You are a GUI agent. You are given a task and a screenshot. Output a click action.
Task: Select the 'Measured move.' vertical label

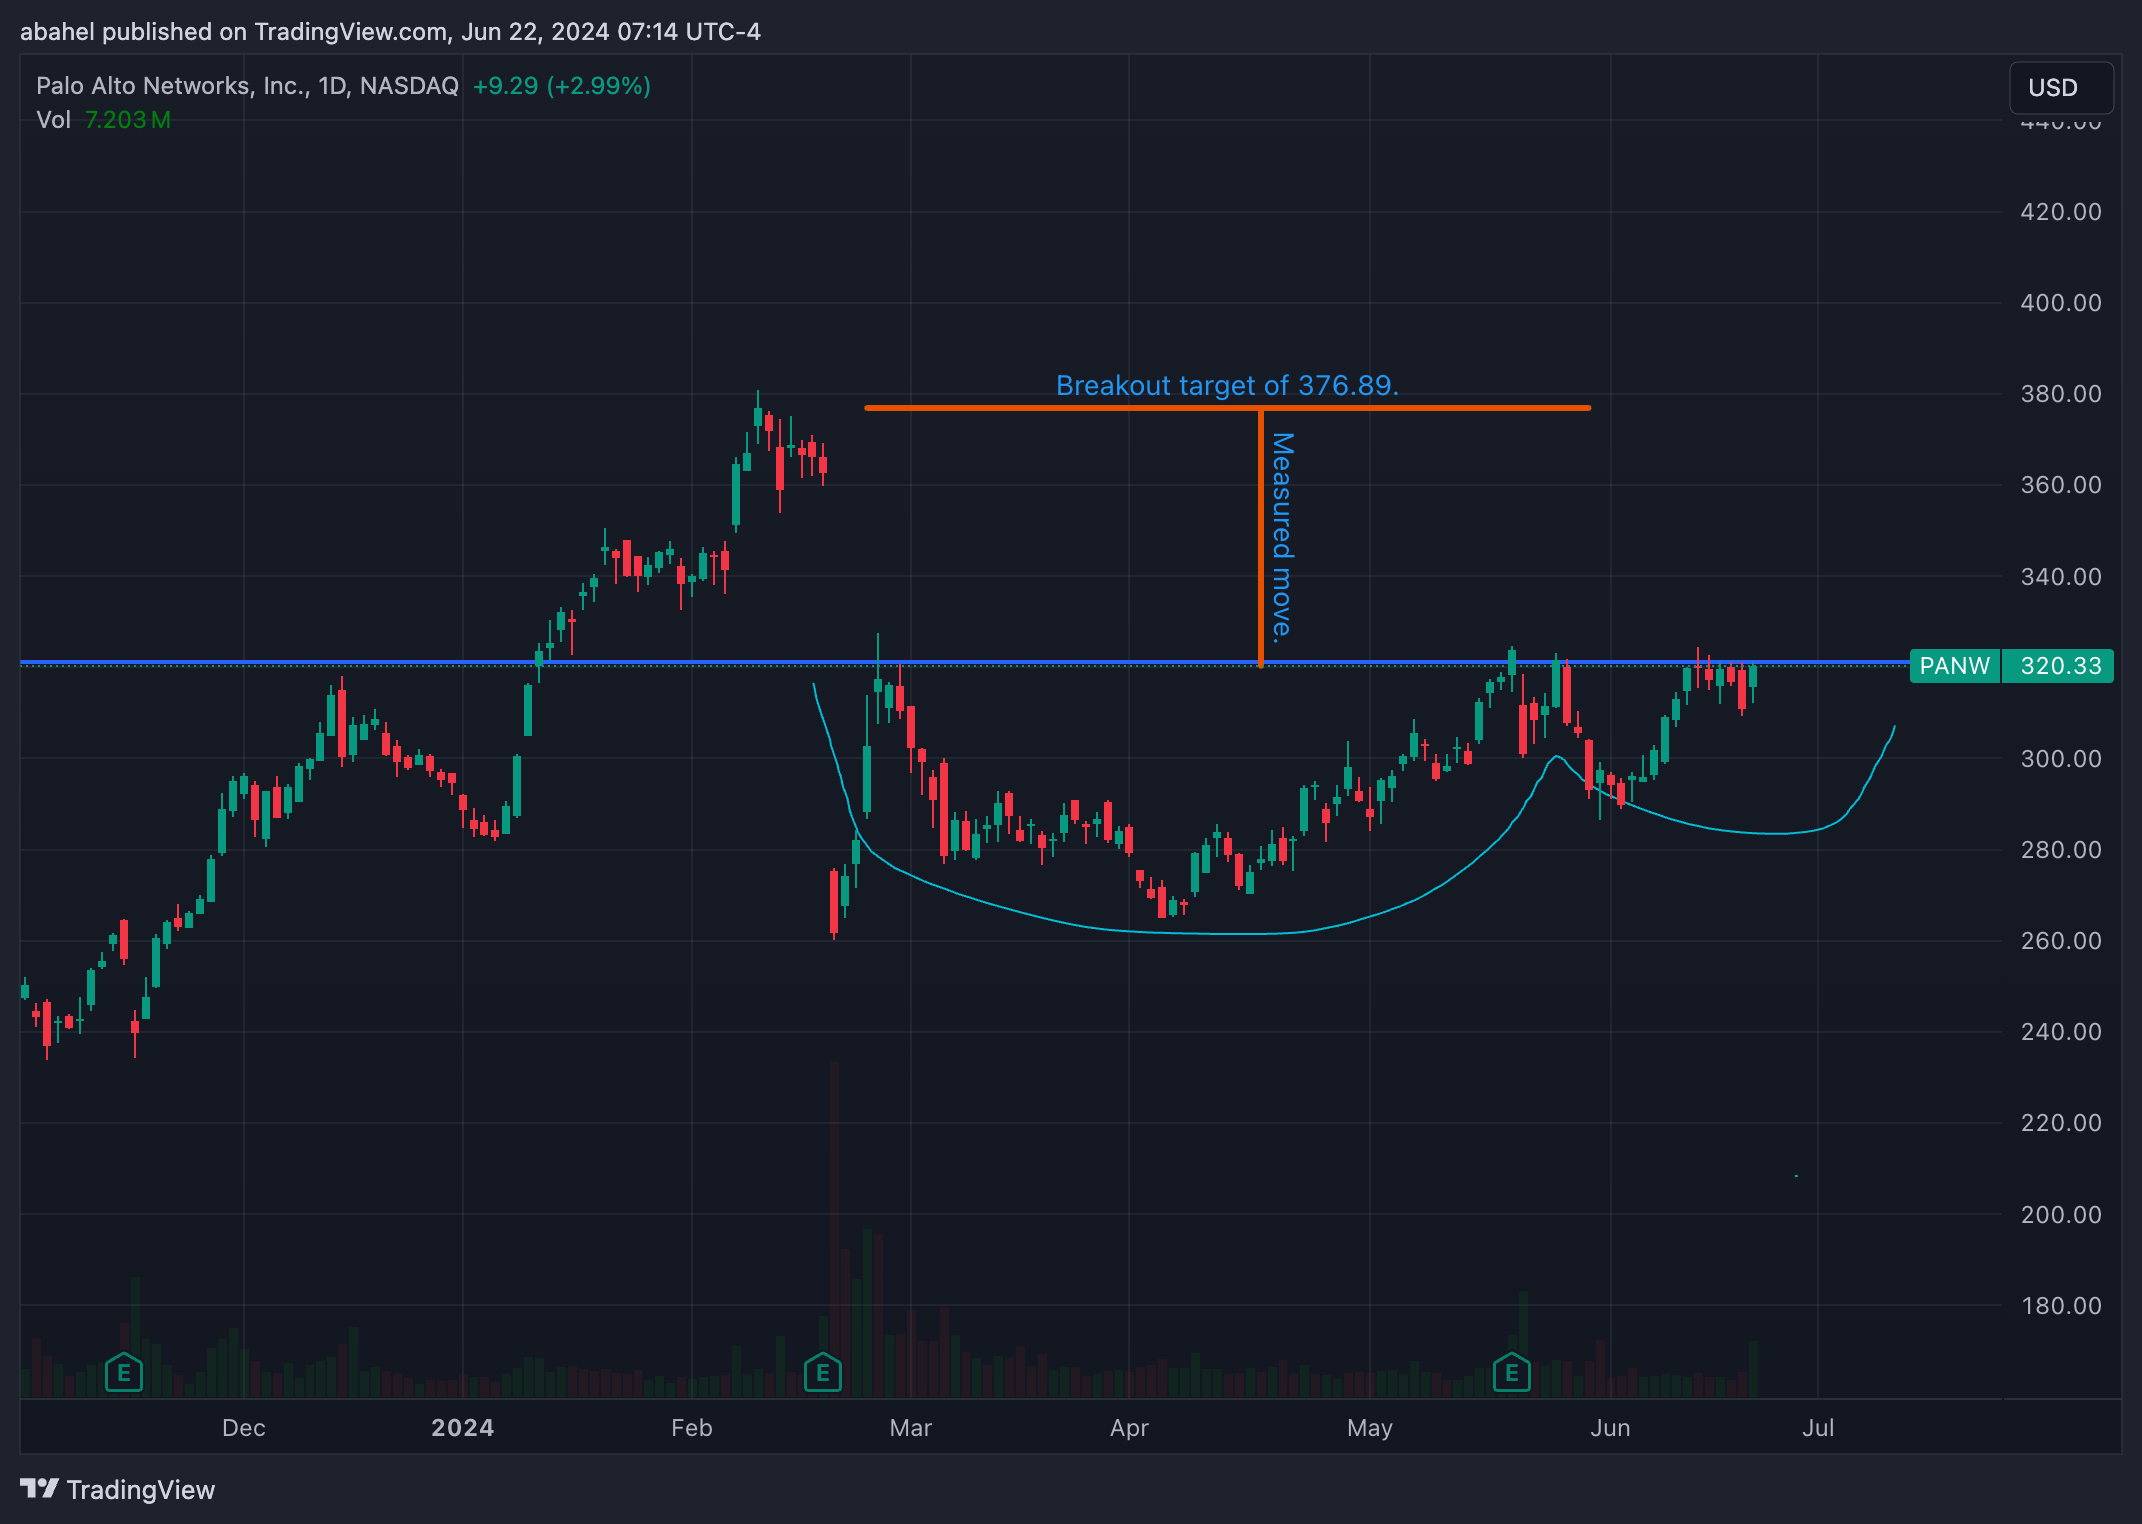(1282, 537)
